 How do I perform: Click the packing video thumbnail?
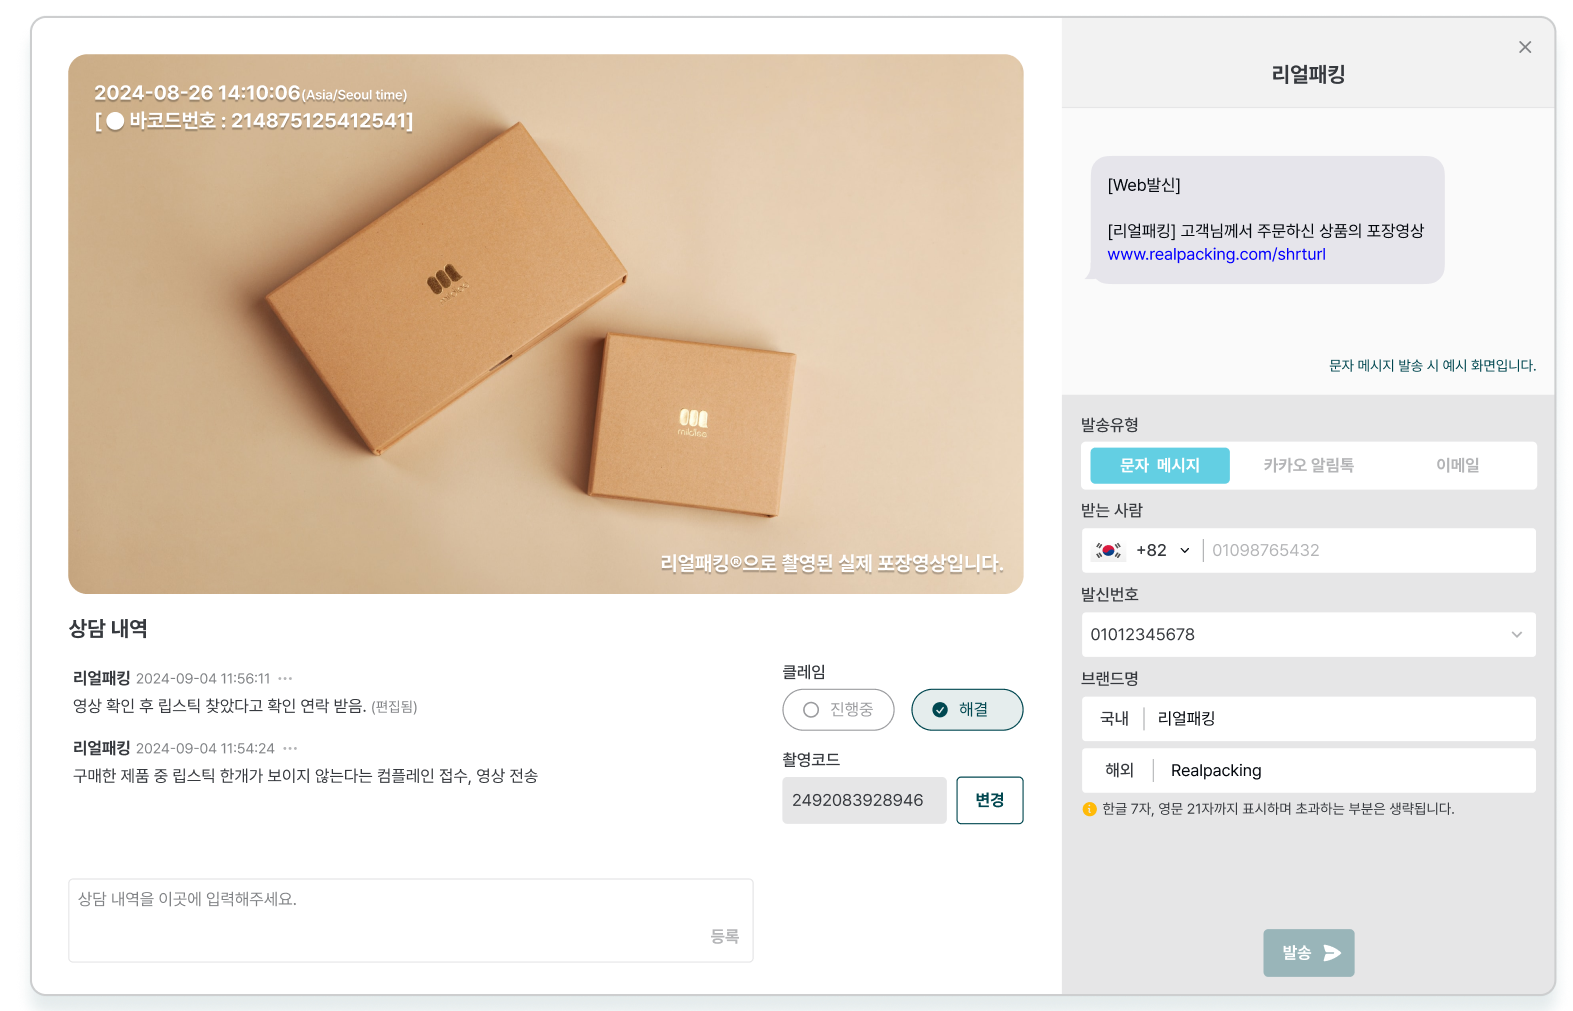pyautogui.click(x=545, y=324)
